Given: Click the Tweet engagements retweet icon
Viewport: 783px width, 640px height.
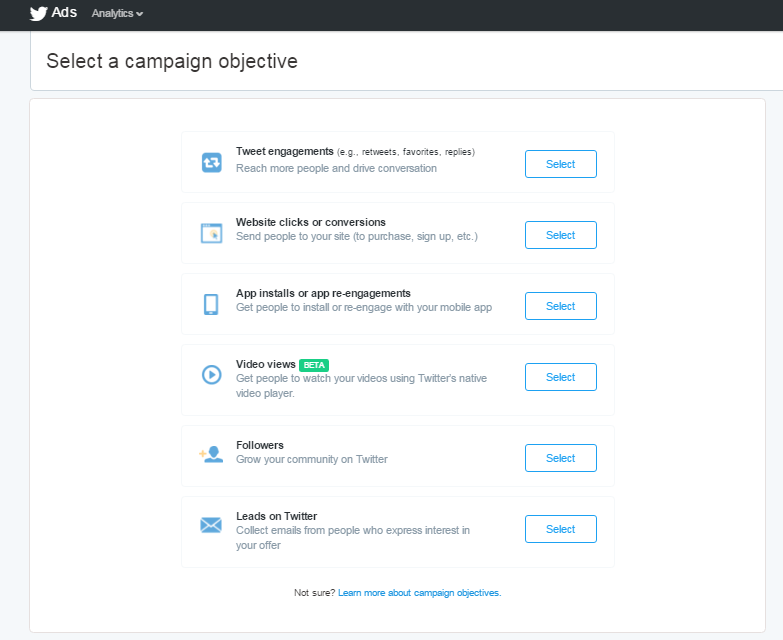Looking at the screenshot, I should click(212, 163).
